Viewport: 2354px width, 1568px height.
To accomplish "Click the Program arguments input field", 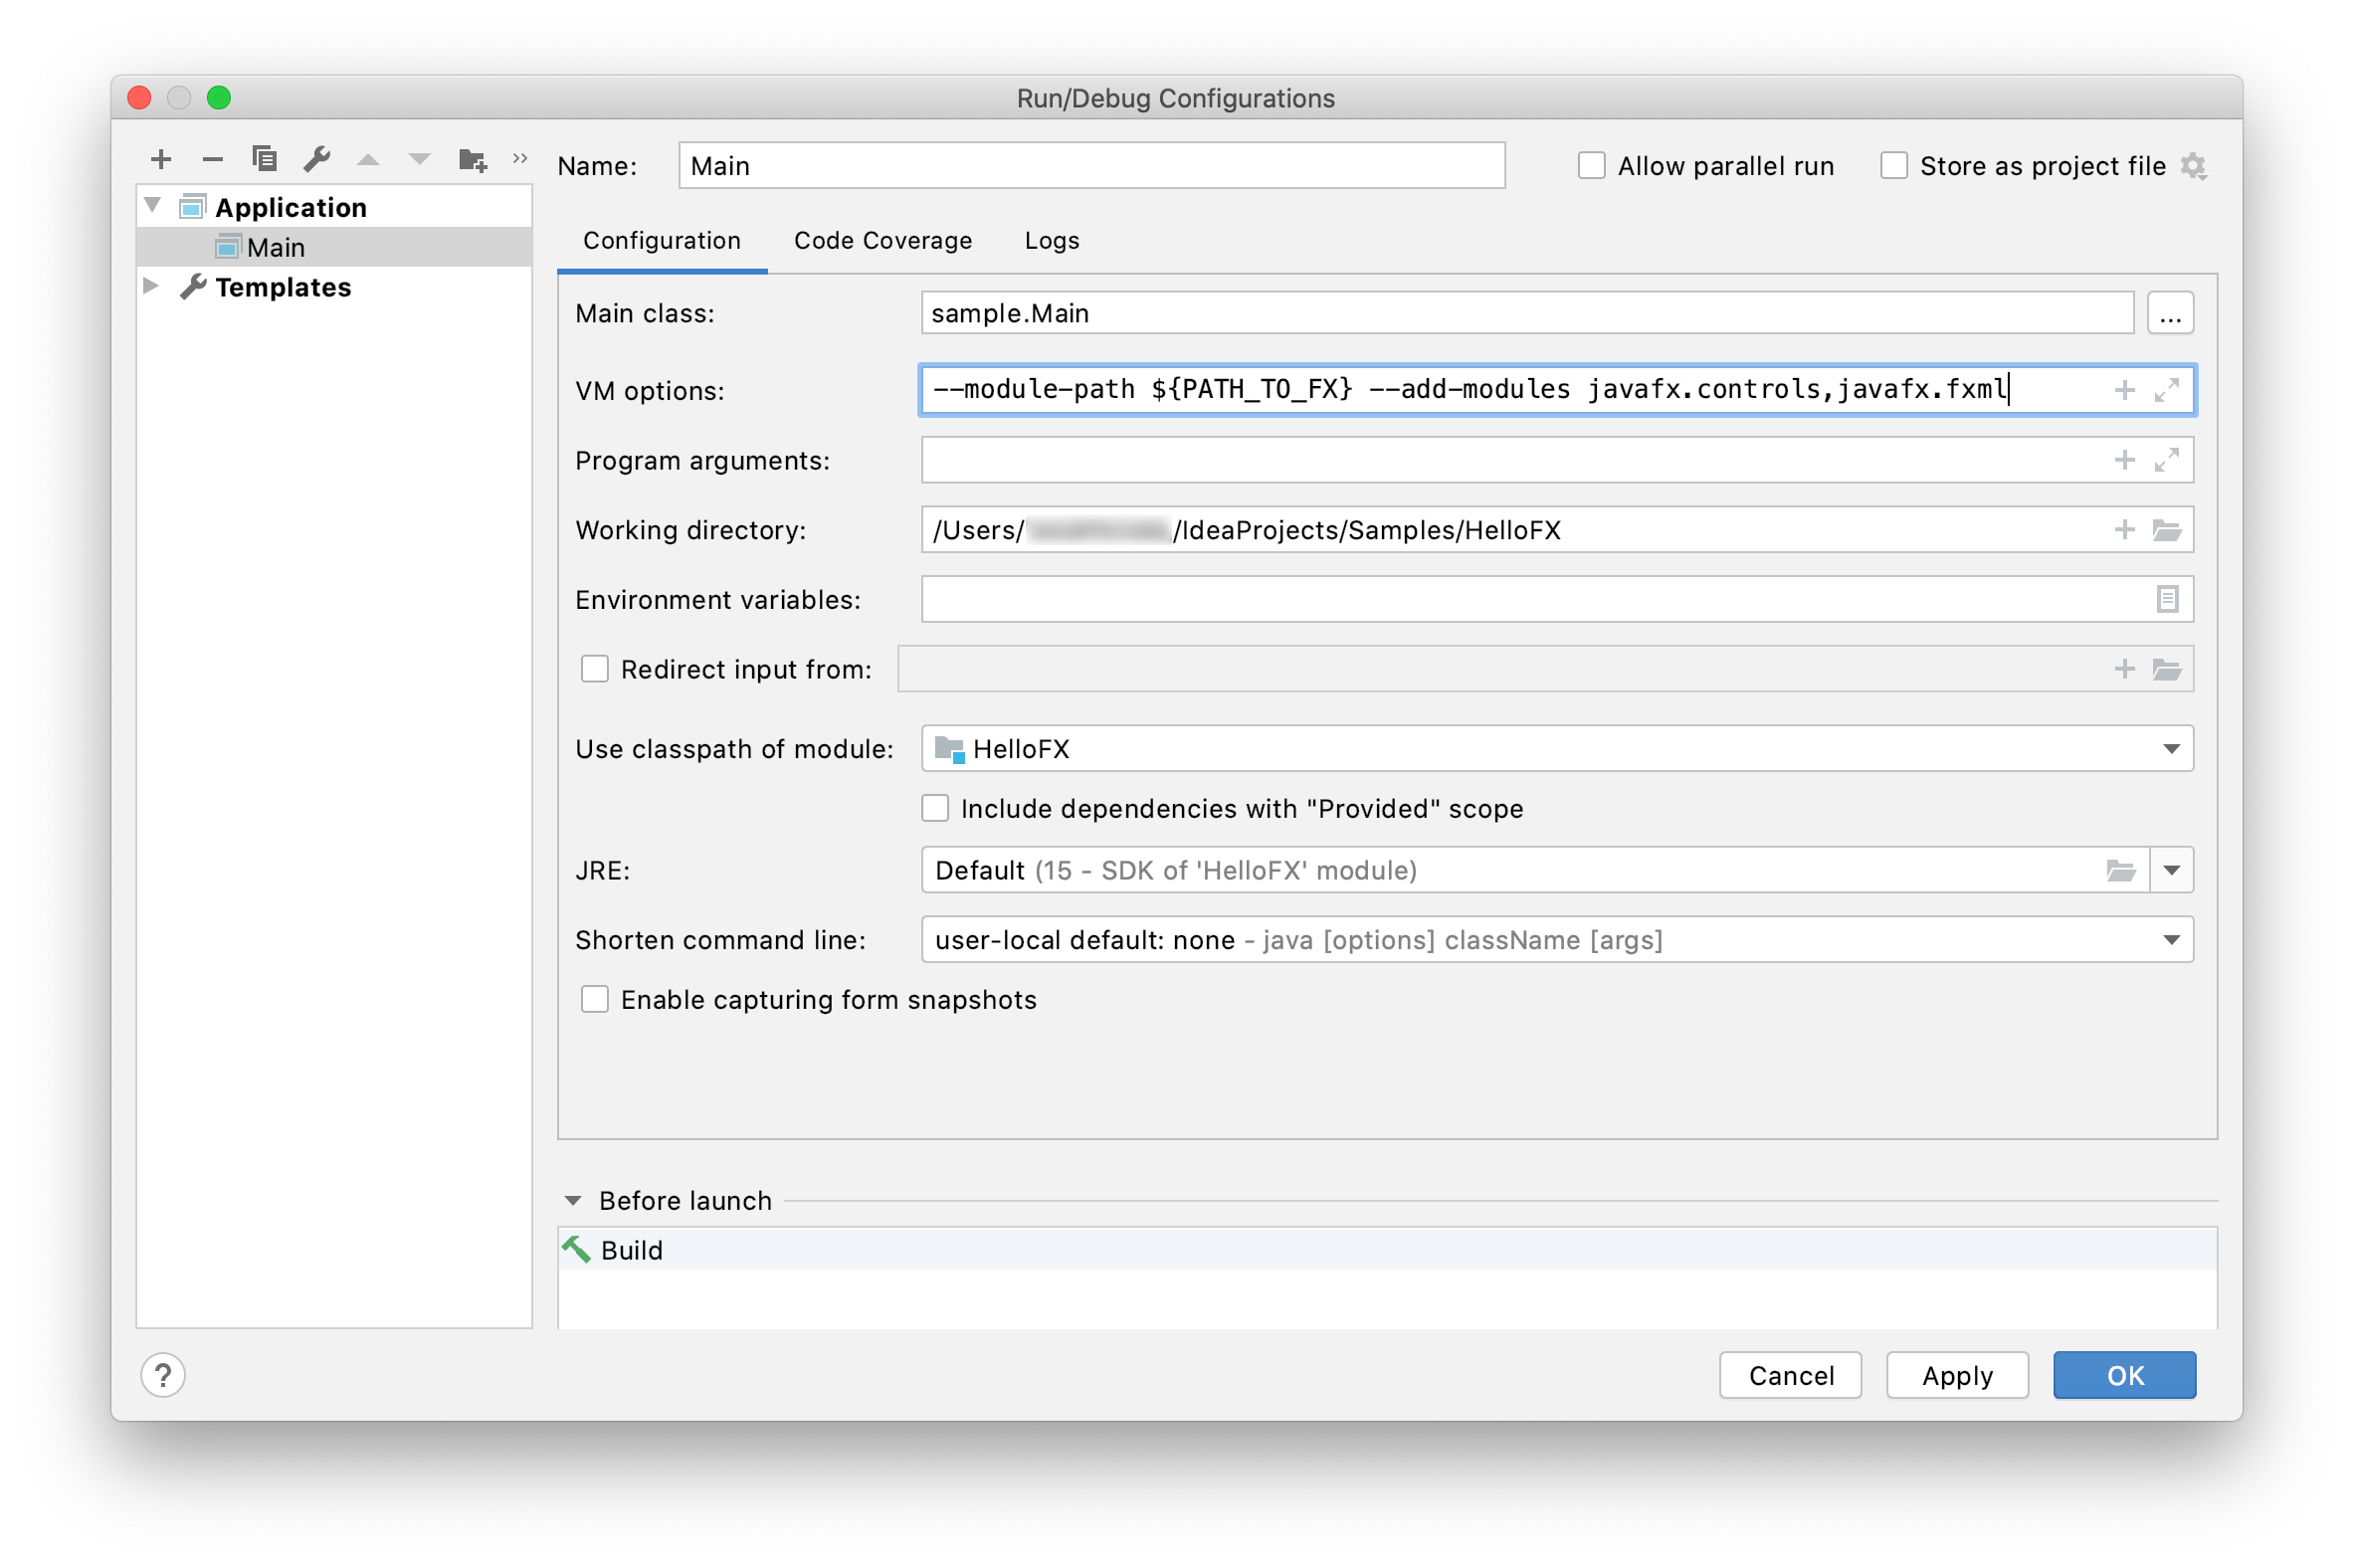I will [x=1500, y=460].
